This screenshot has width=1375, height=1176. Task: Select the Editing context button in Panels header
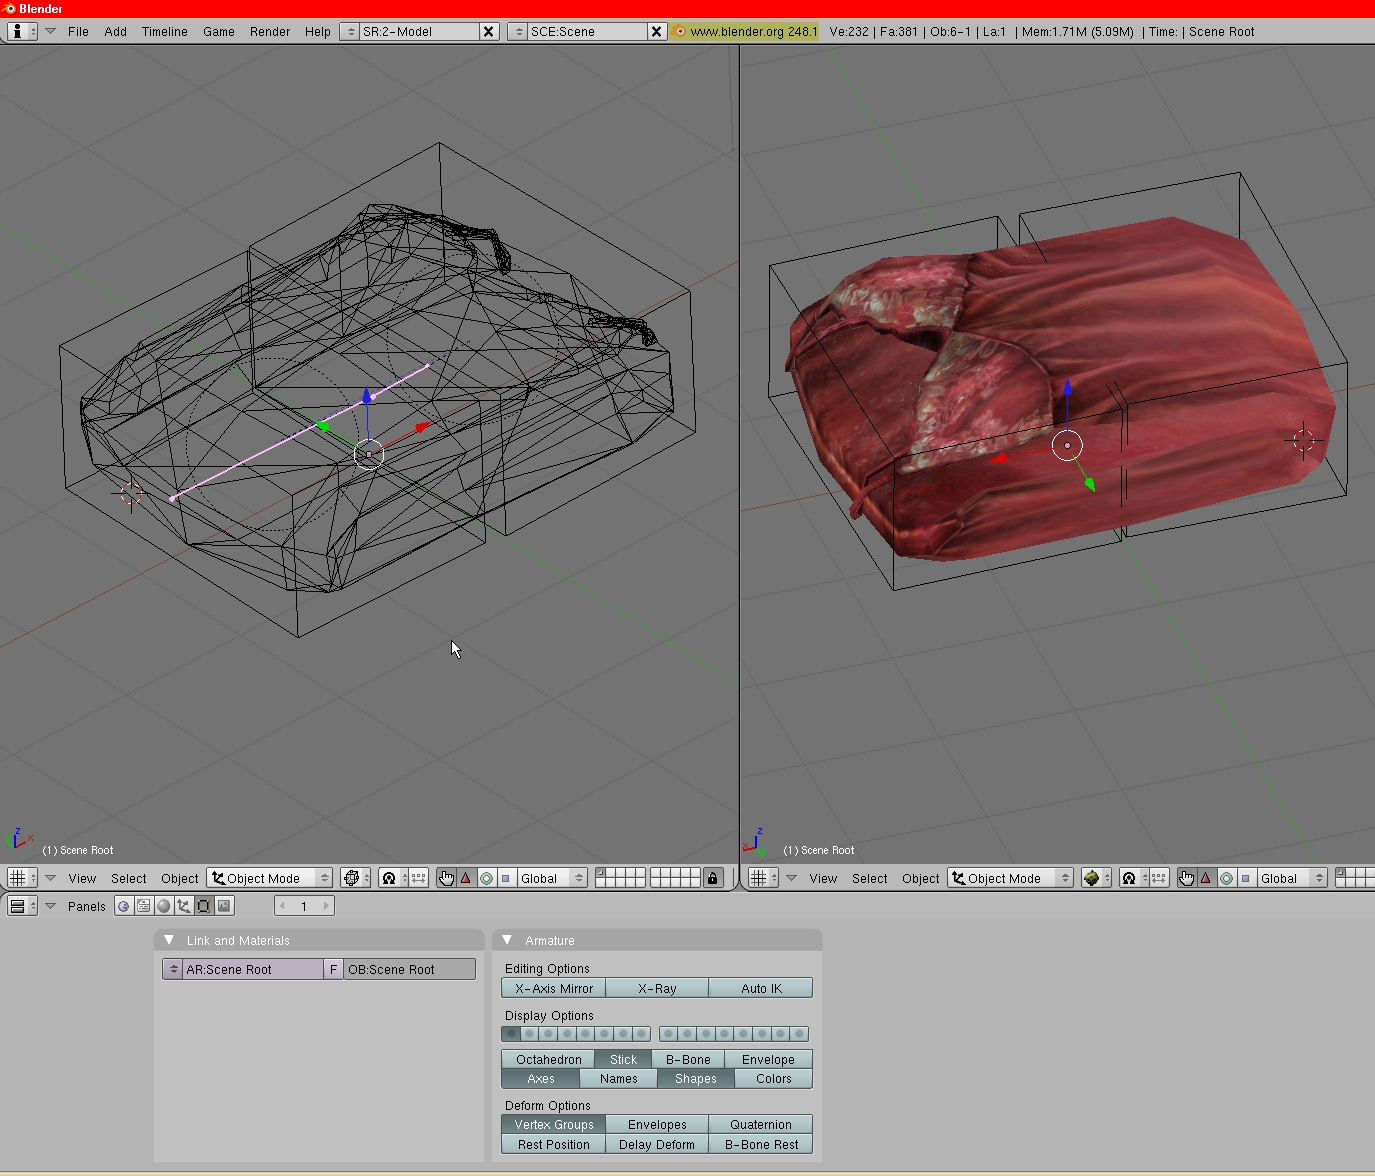[204, 906]
